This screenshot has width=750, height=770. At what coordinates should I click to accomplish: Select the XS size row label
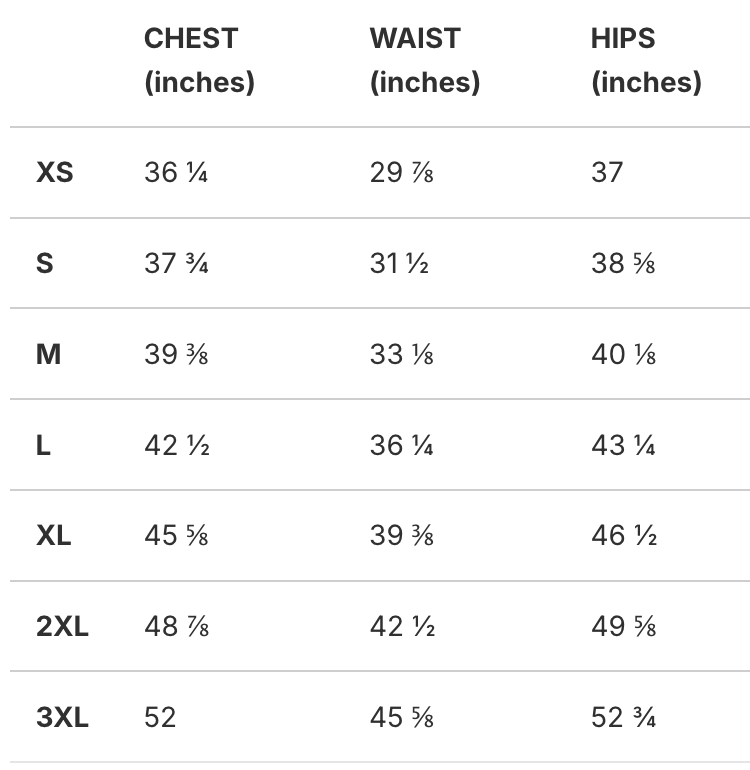pos(55,173)
